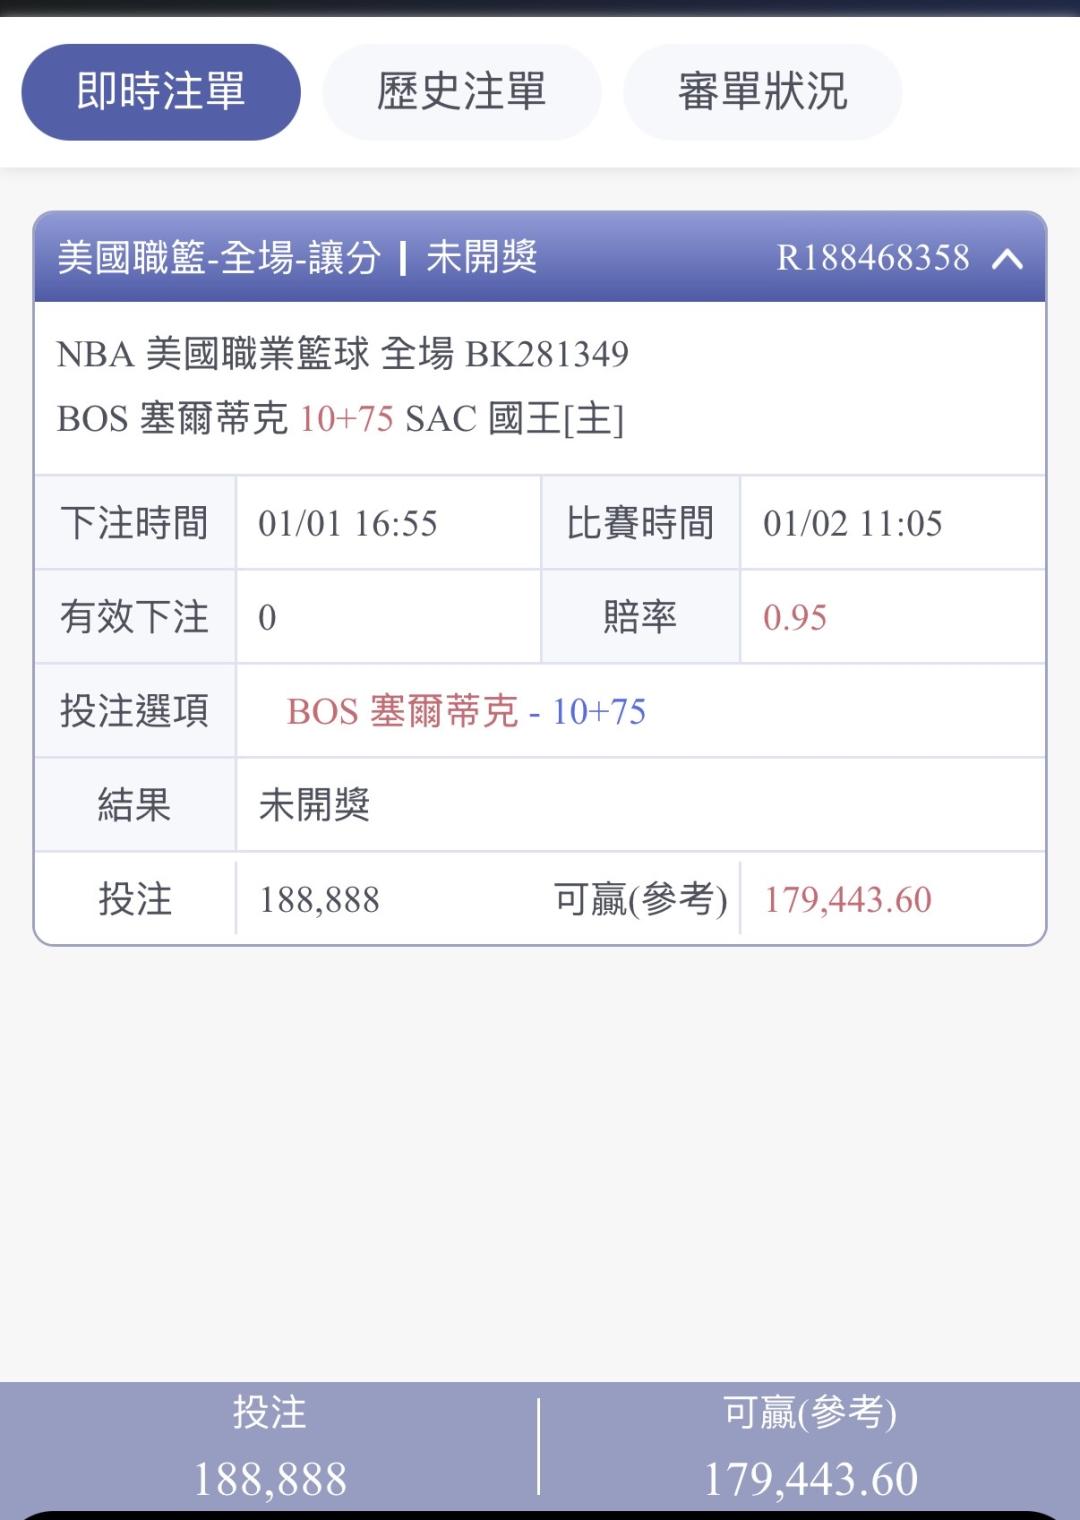Screen dimensions: 1080x1520
Task: Tap the 賠率 label cell
Action: (640, 618)
